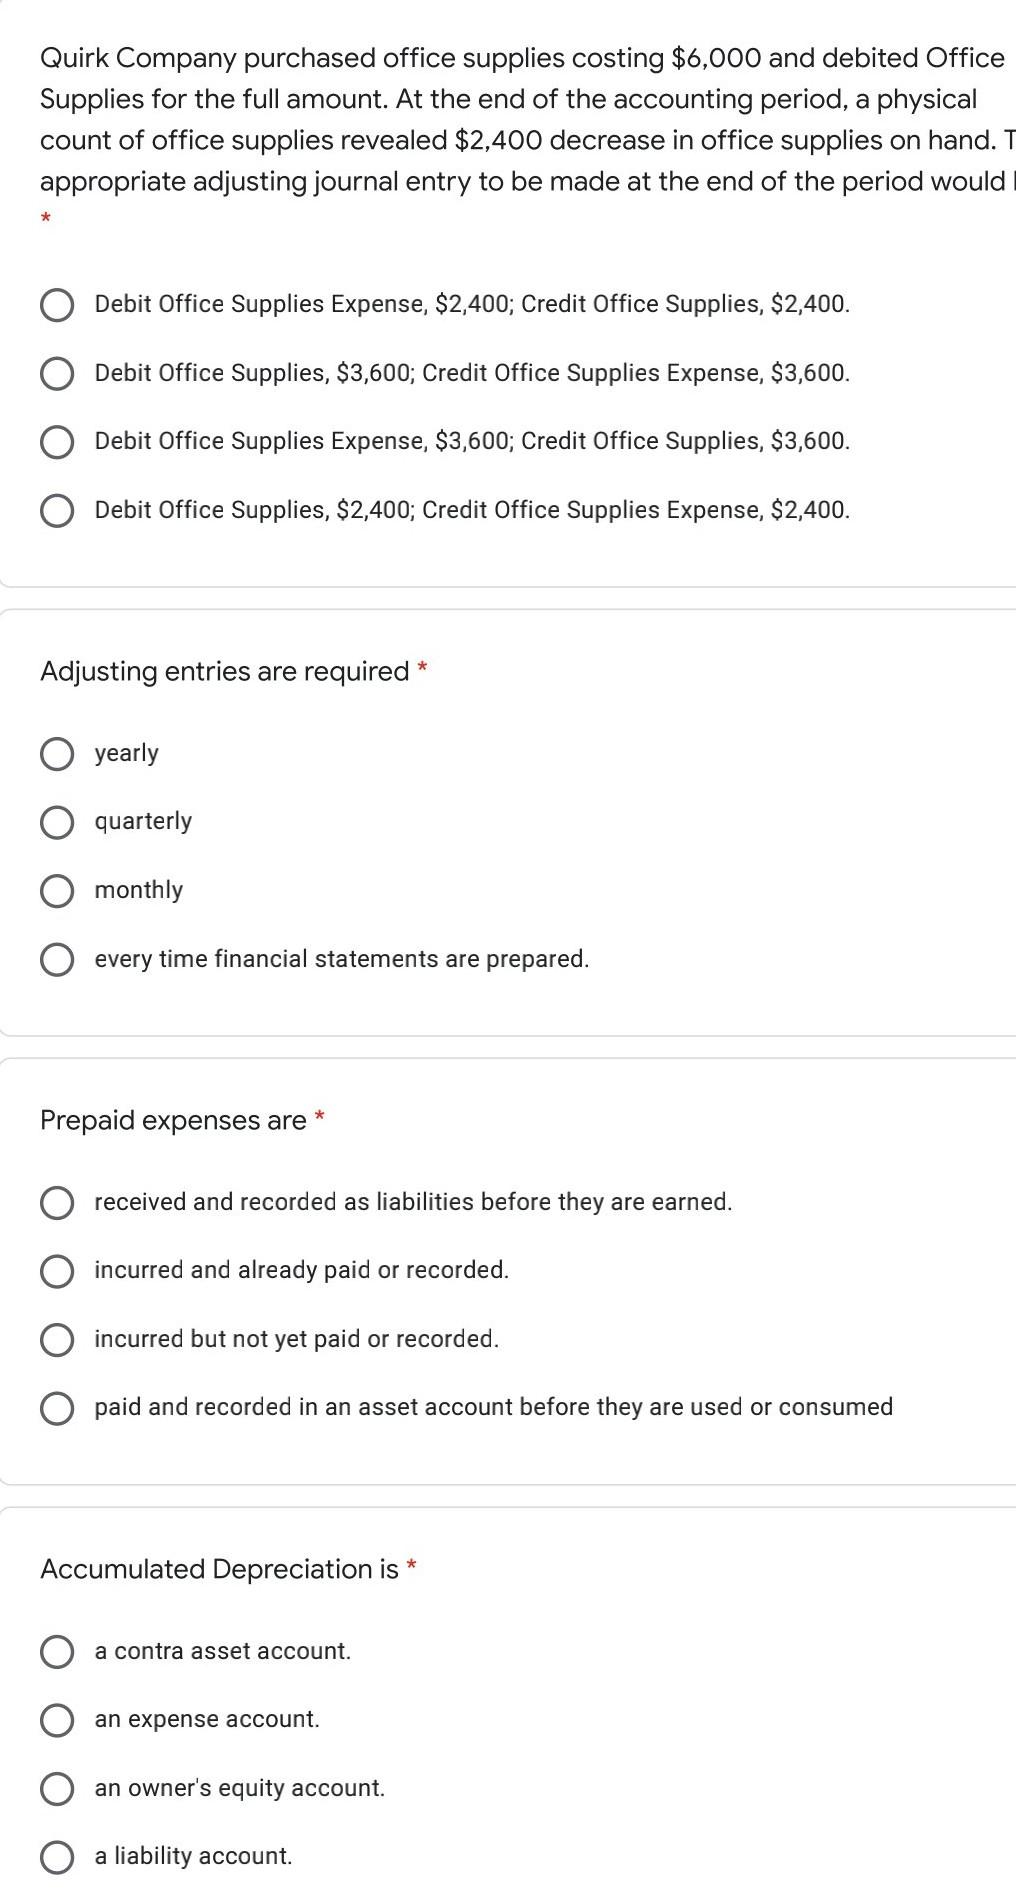Select "Debit Office Supplies, $3,600" option
Viewport: 1016px width, 1896px height.
(x=57, y=374)
